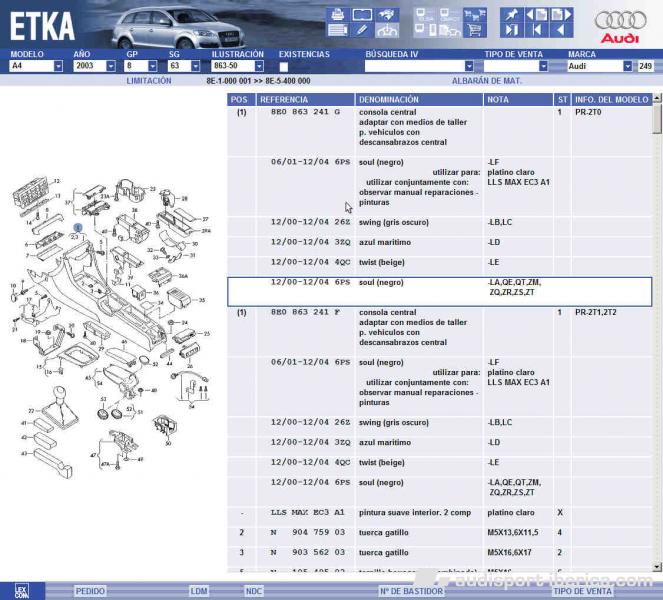Click the INFO. DEL MODELO column header

[x=611, y=100]
